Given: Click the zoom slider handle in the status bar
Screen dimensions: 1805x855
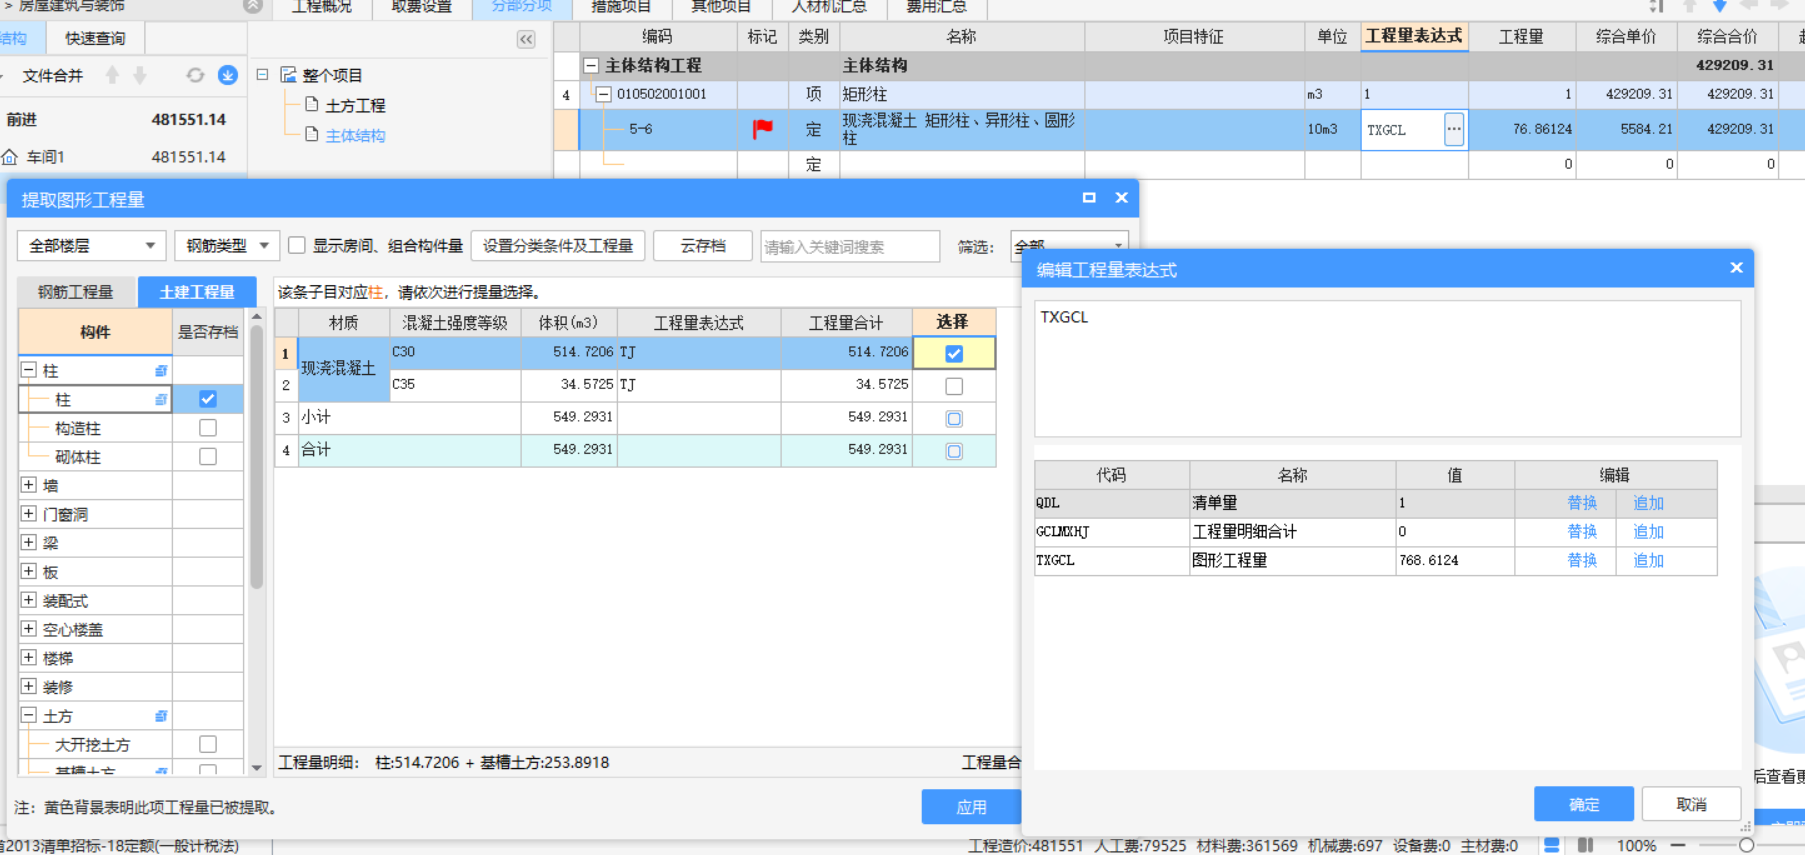Looking at the screenshot, I should pos(1746,845).
